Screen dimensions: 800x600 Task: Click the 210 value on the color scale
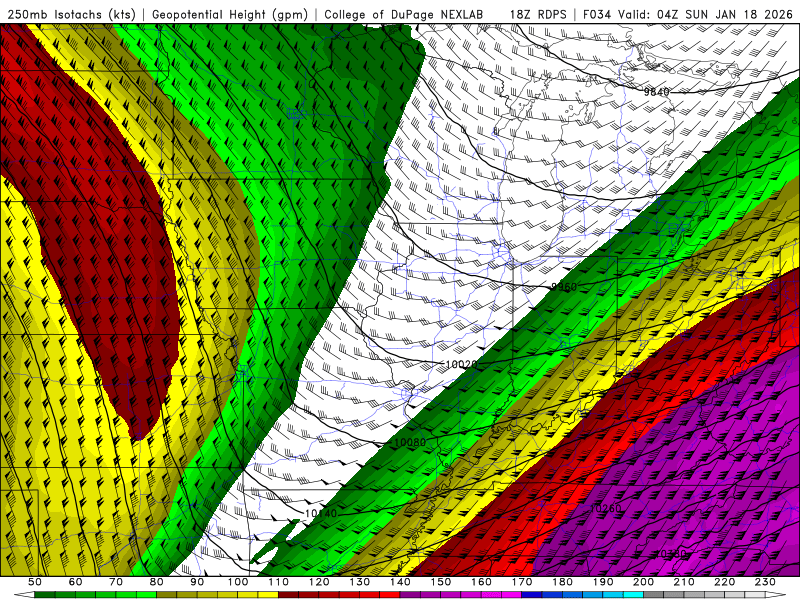[x=684, y=582]
